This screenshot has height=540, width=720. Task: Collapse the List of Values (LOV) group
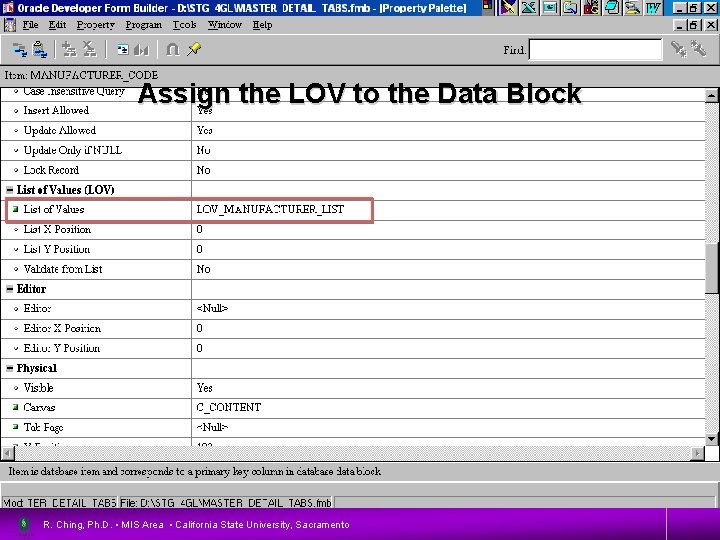10,190
